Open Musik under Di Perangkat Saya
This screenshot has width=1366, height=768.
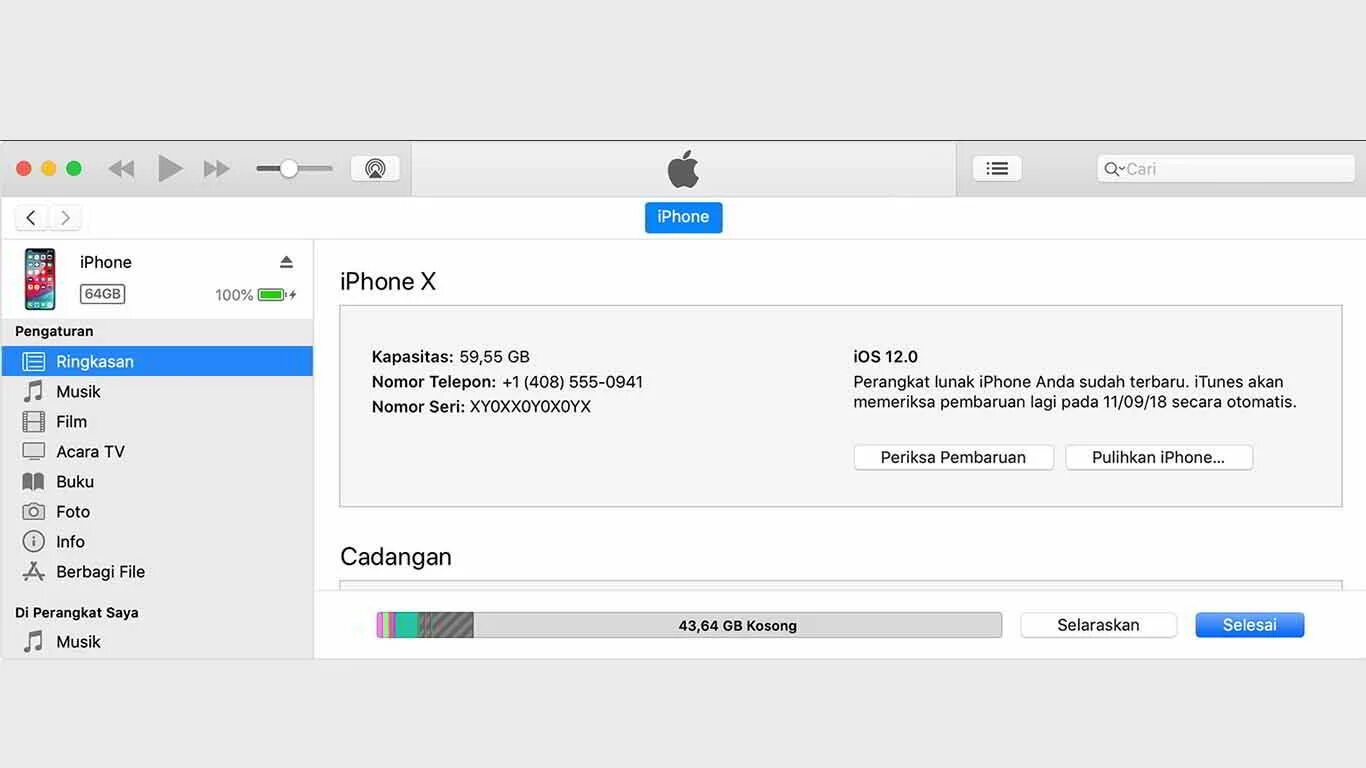pos(157,641)
